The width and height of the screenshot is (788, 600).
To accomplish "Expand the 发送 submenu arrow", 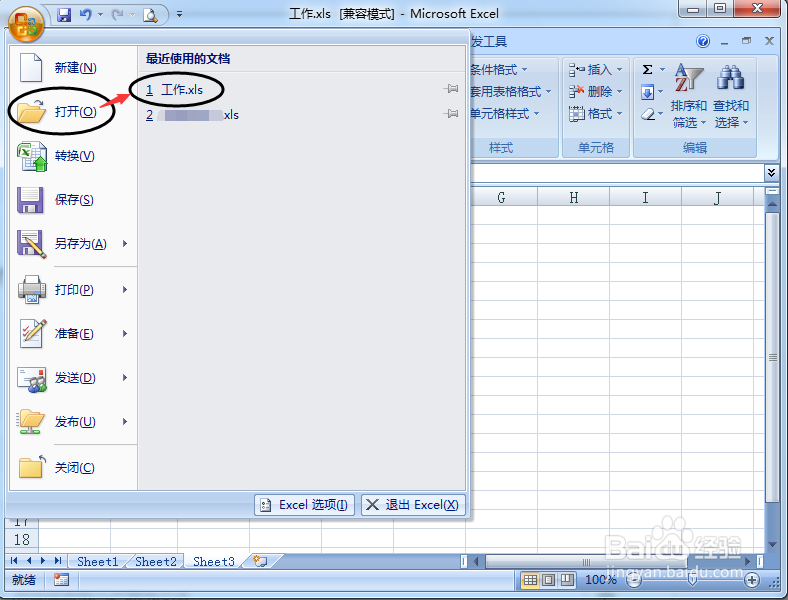I will tap(125, 378).
